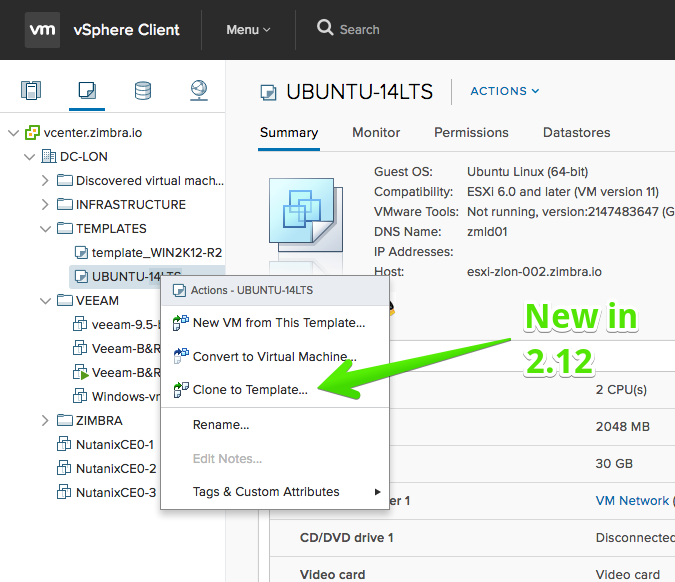Click the VM icon beside veeam-9.5
The width and height of the screenshot is (675, 582).
click(x=80, y=324)
